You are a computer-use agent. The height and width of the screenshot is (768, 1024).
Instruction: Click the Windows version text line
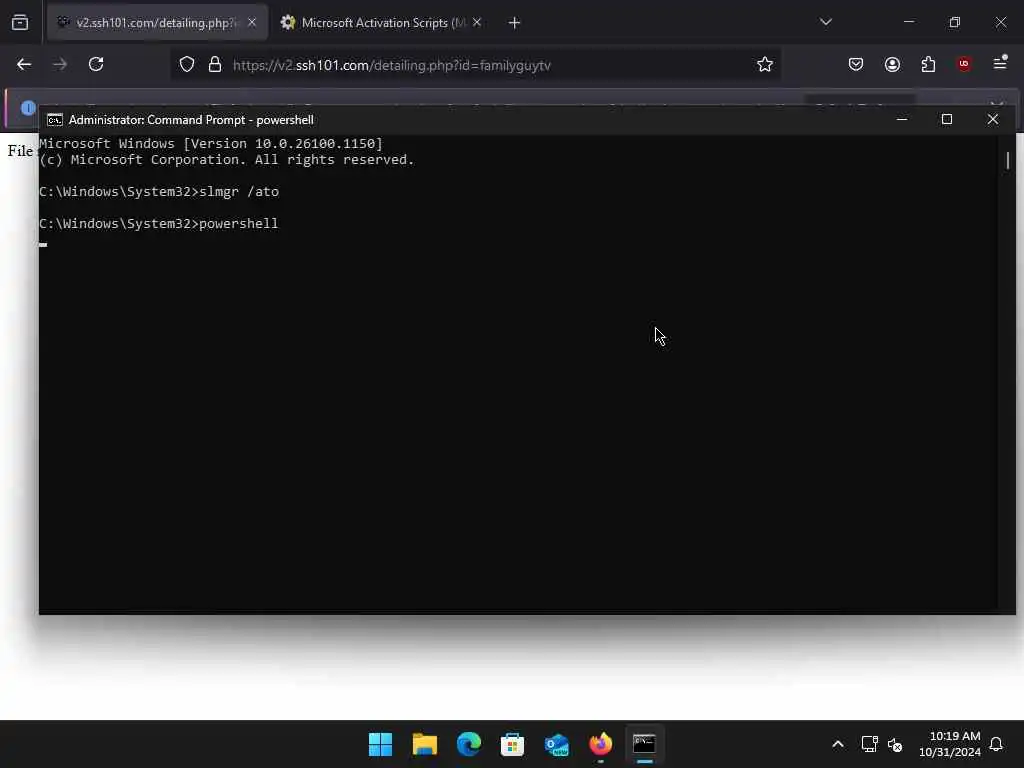click(x=211, y=144)
